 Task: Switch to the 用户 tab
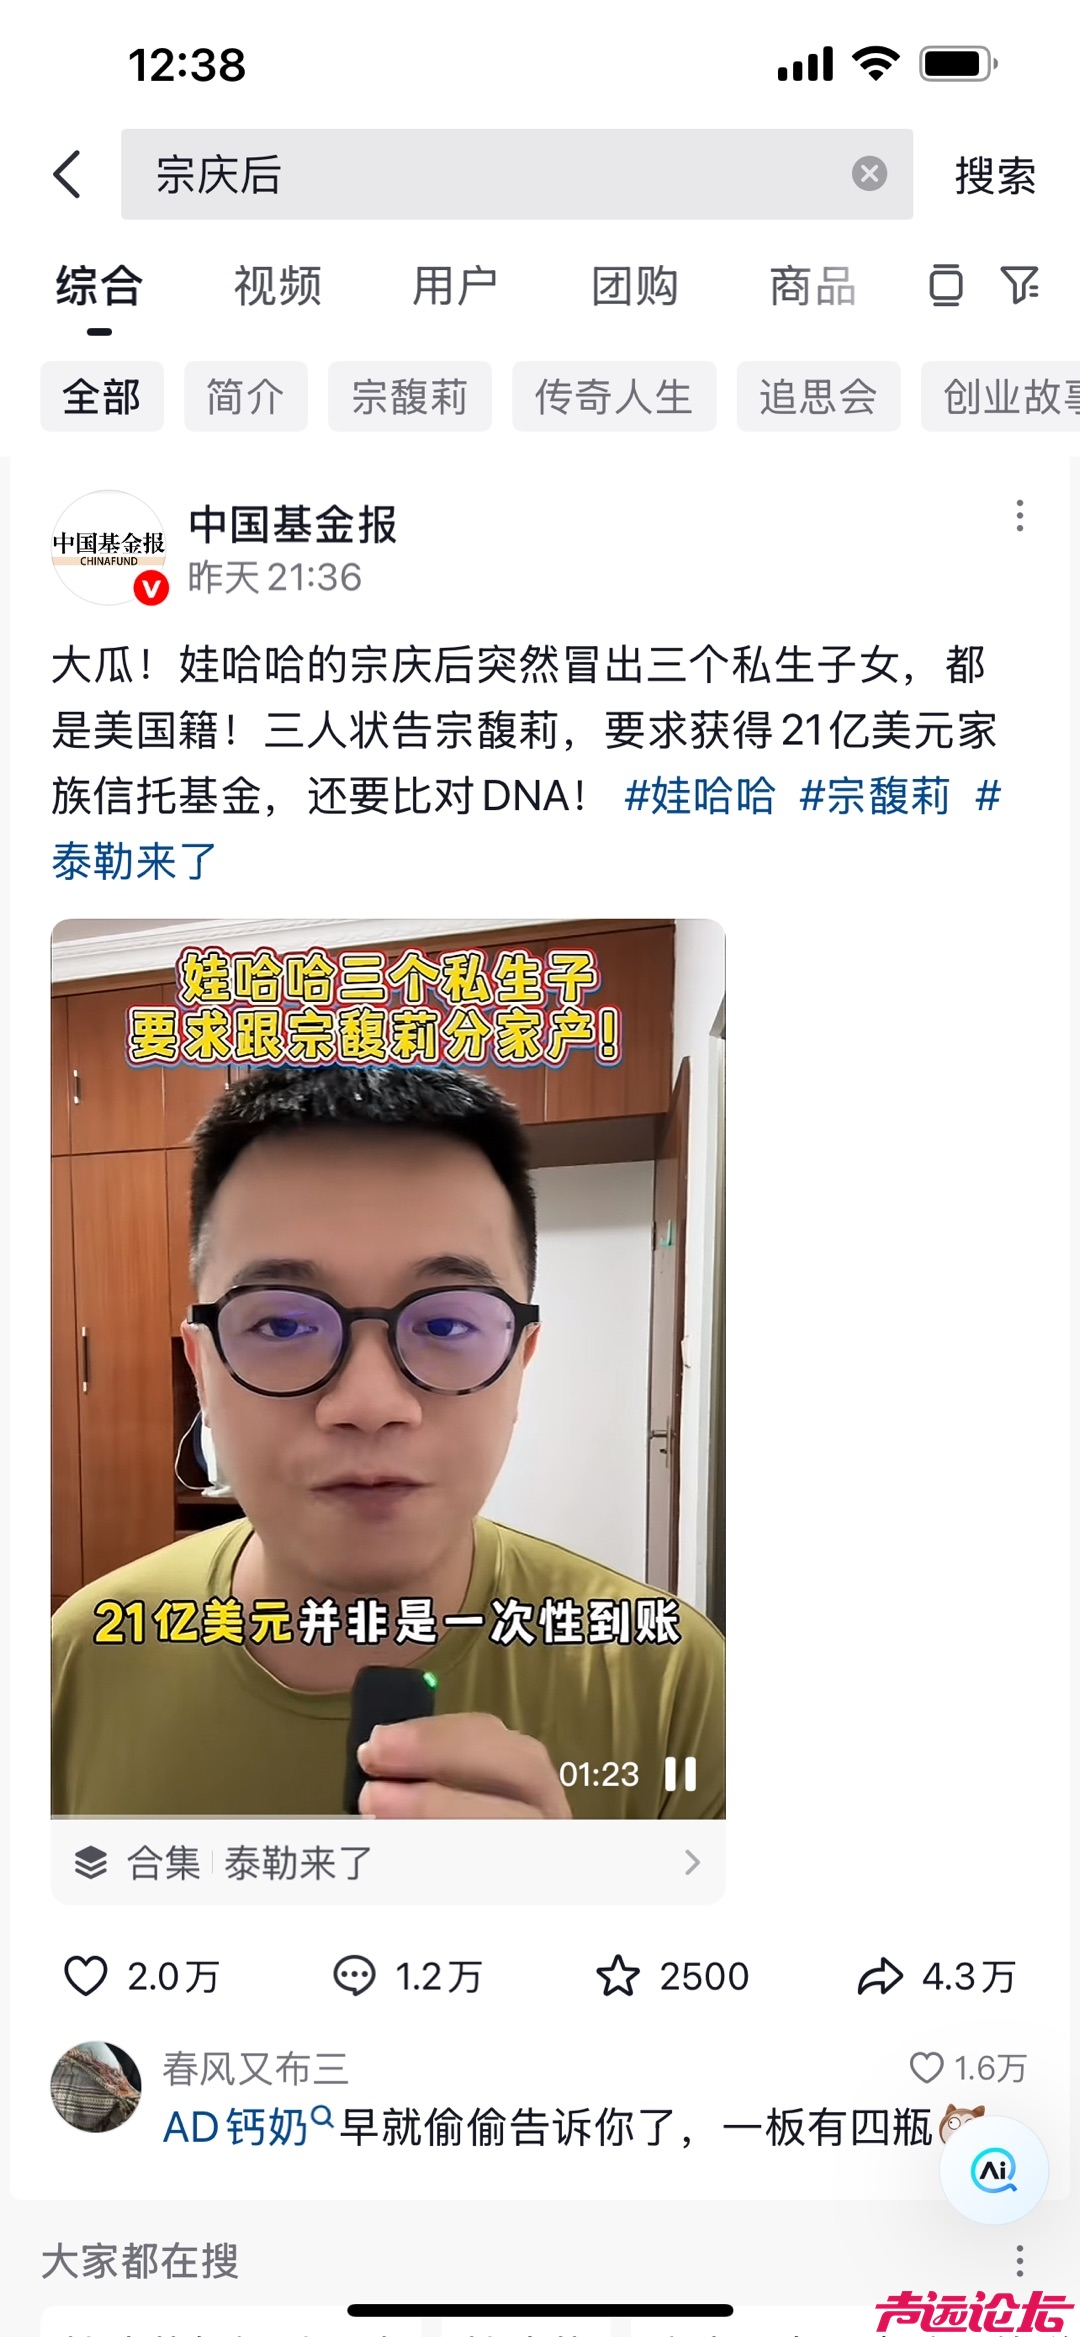pos(455,286)
